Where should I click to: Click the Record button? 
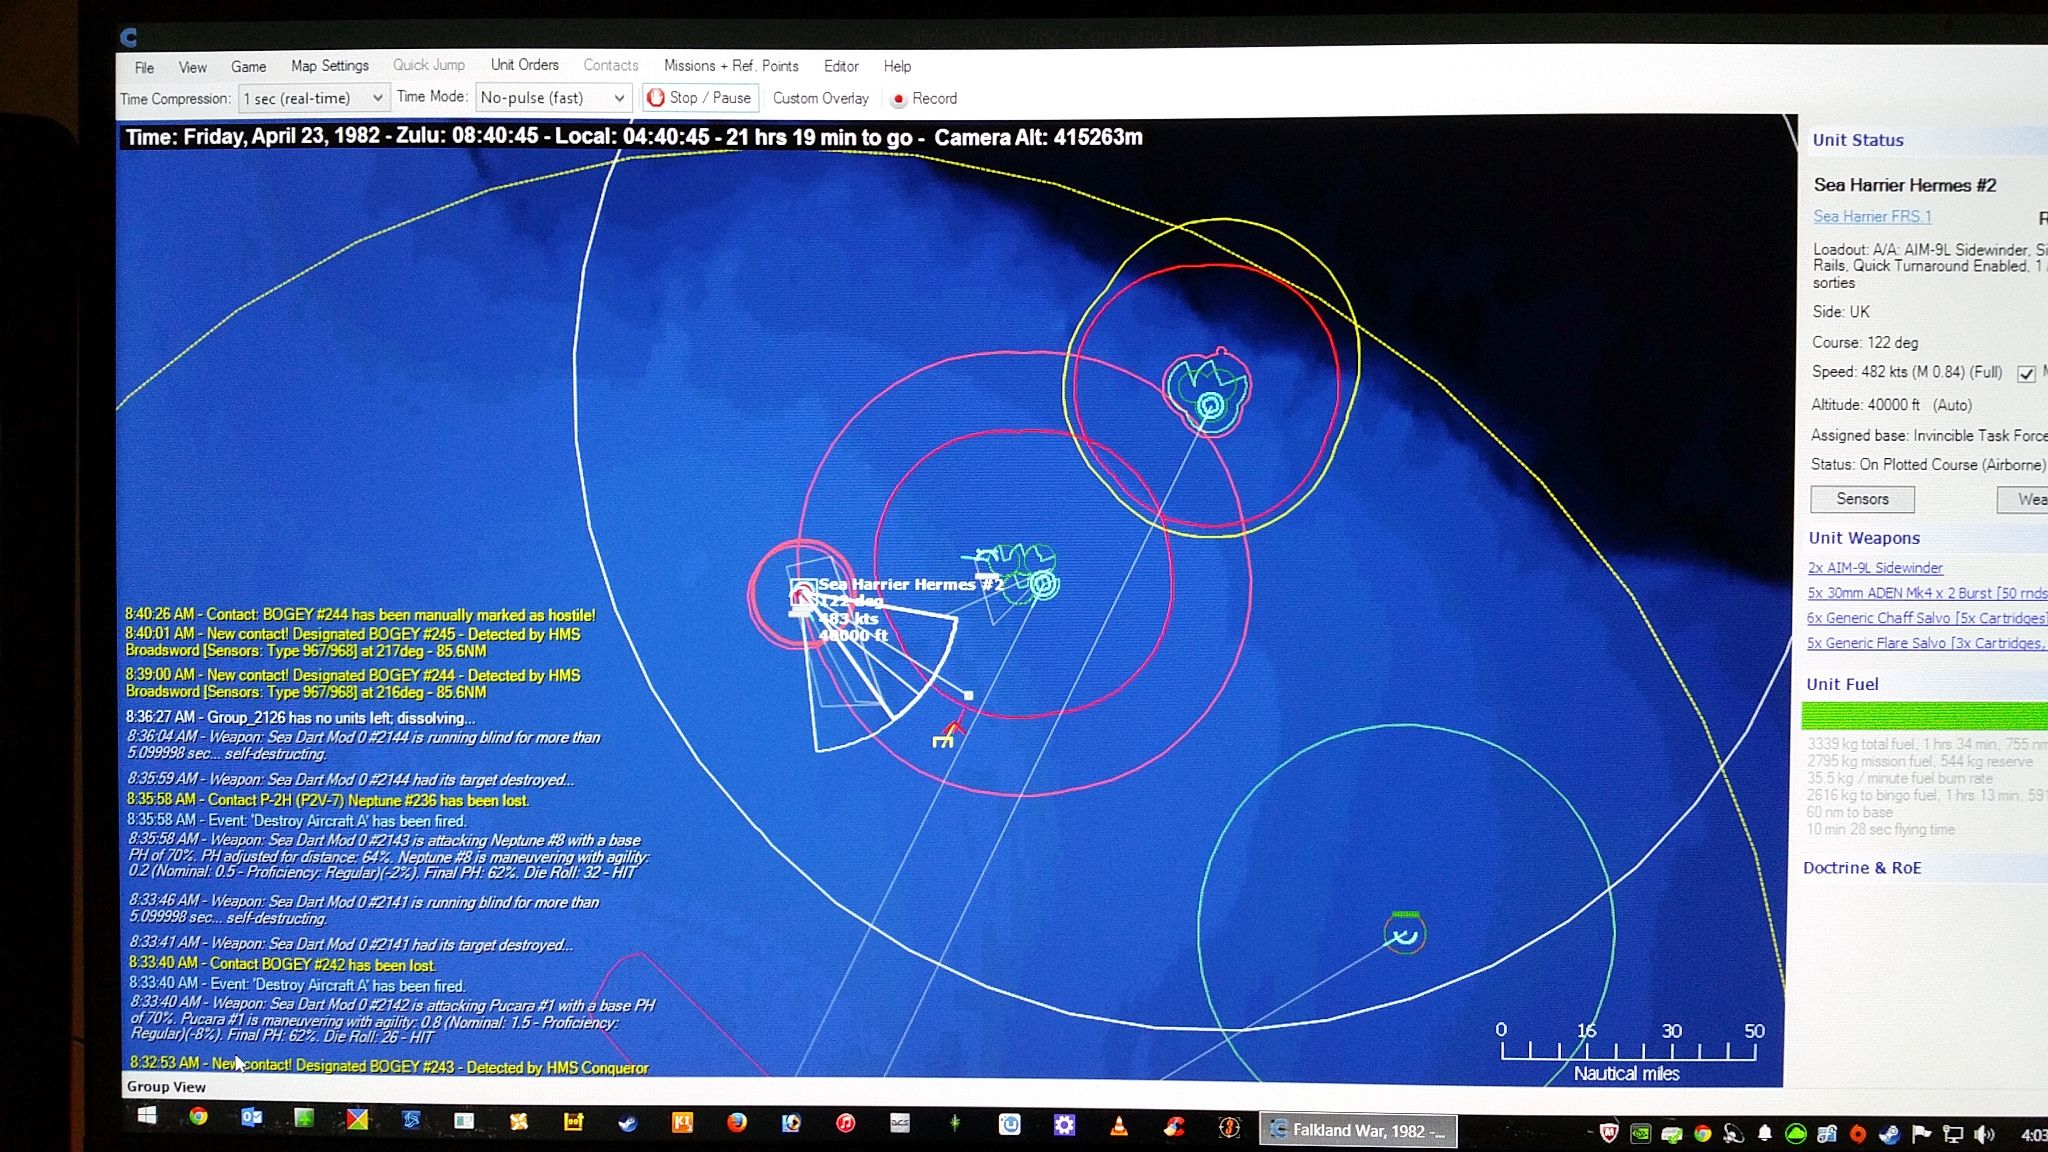[x=924, y=98]
